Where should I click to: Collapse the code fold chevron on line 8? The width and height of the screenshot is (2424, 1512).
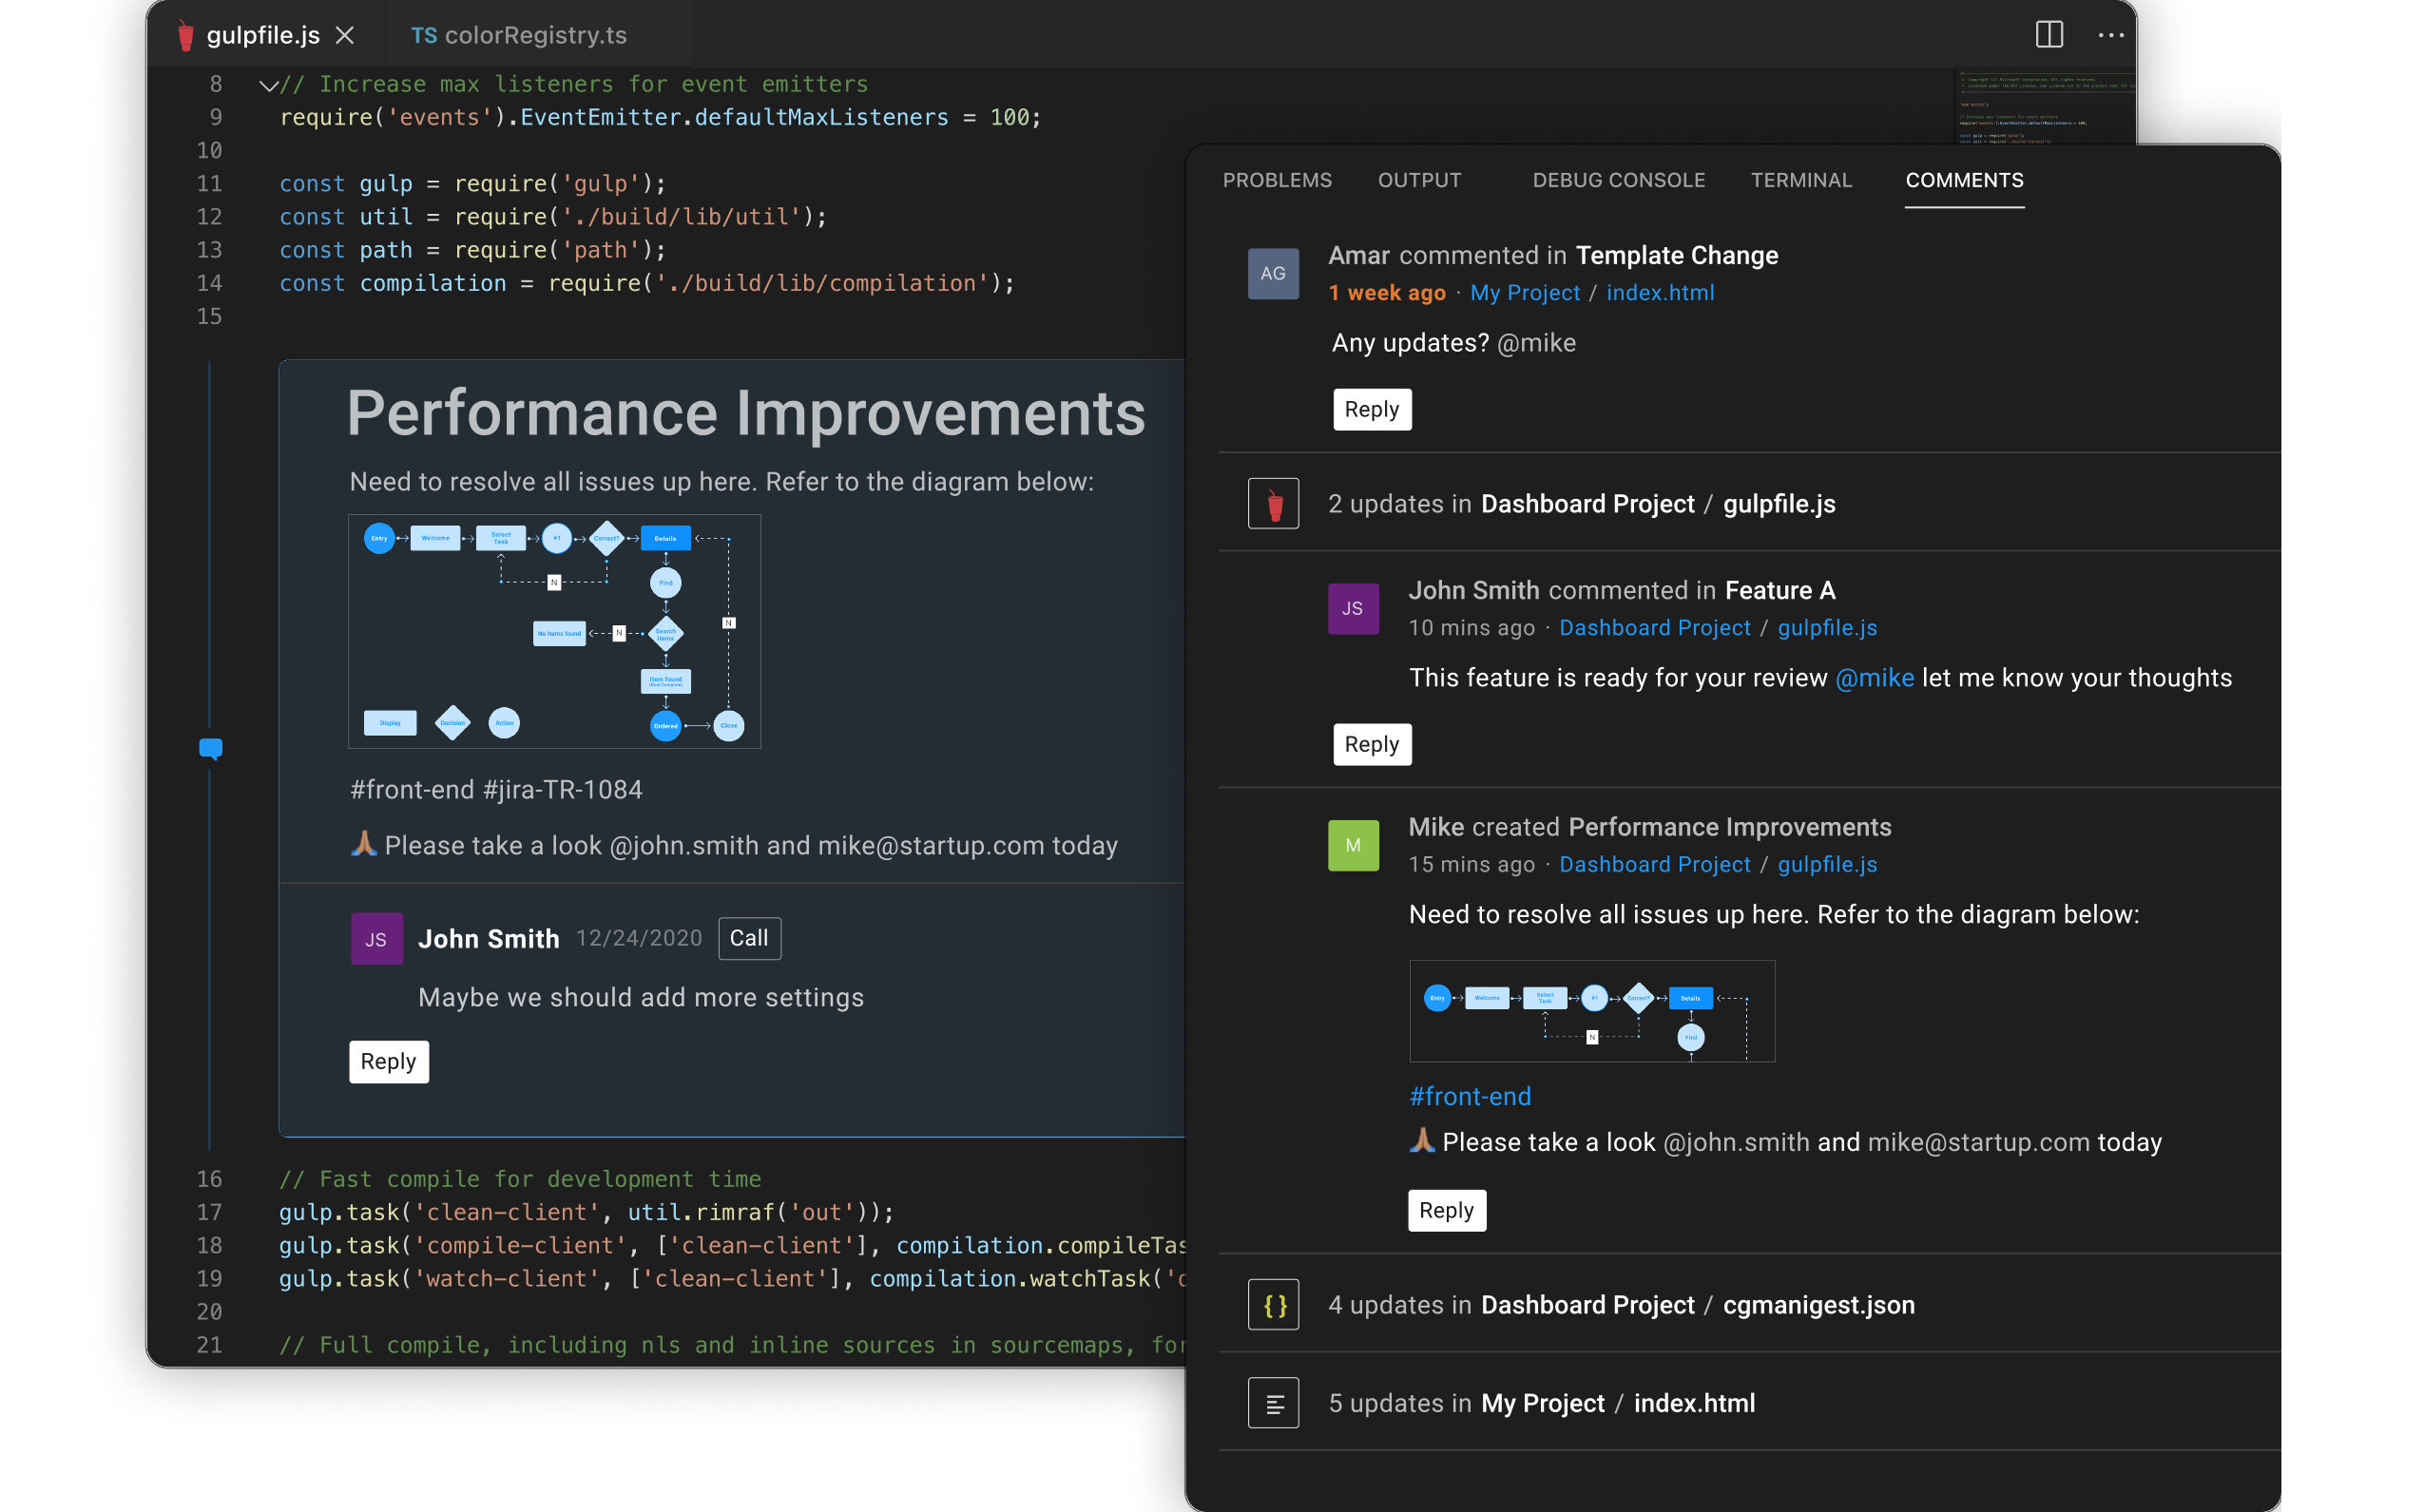[x=267, y=86]
